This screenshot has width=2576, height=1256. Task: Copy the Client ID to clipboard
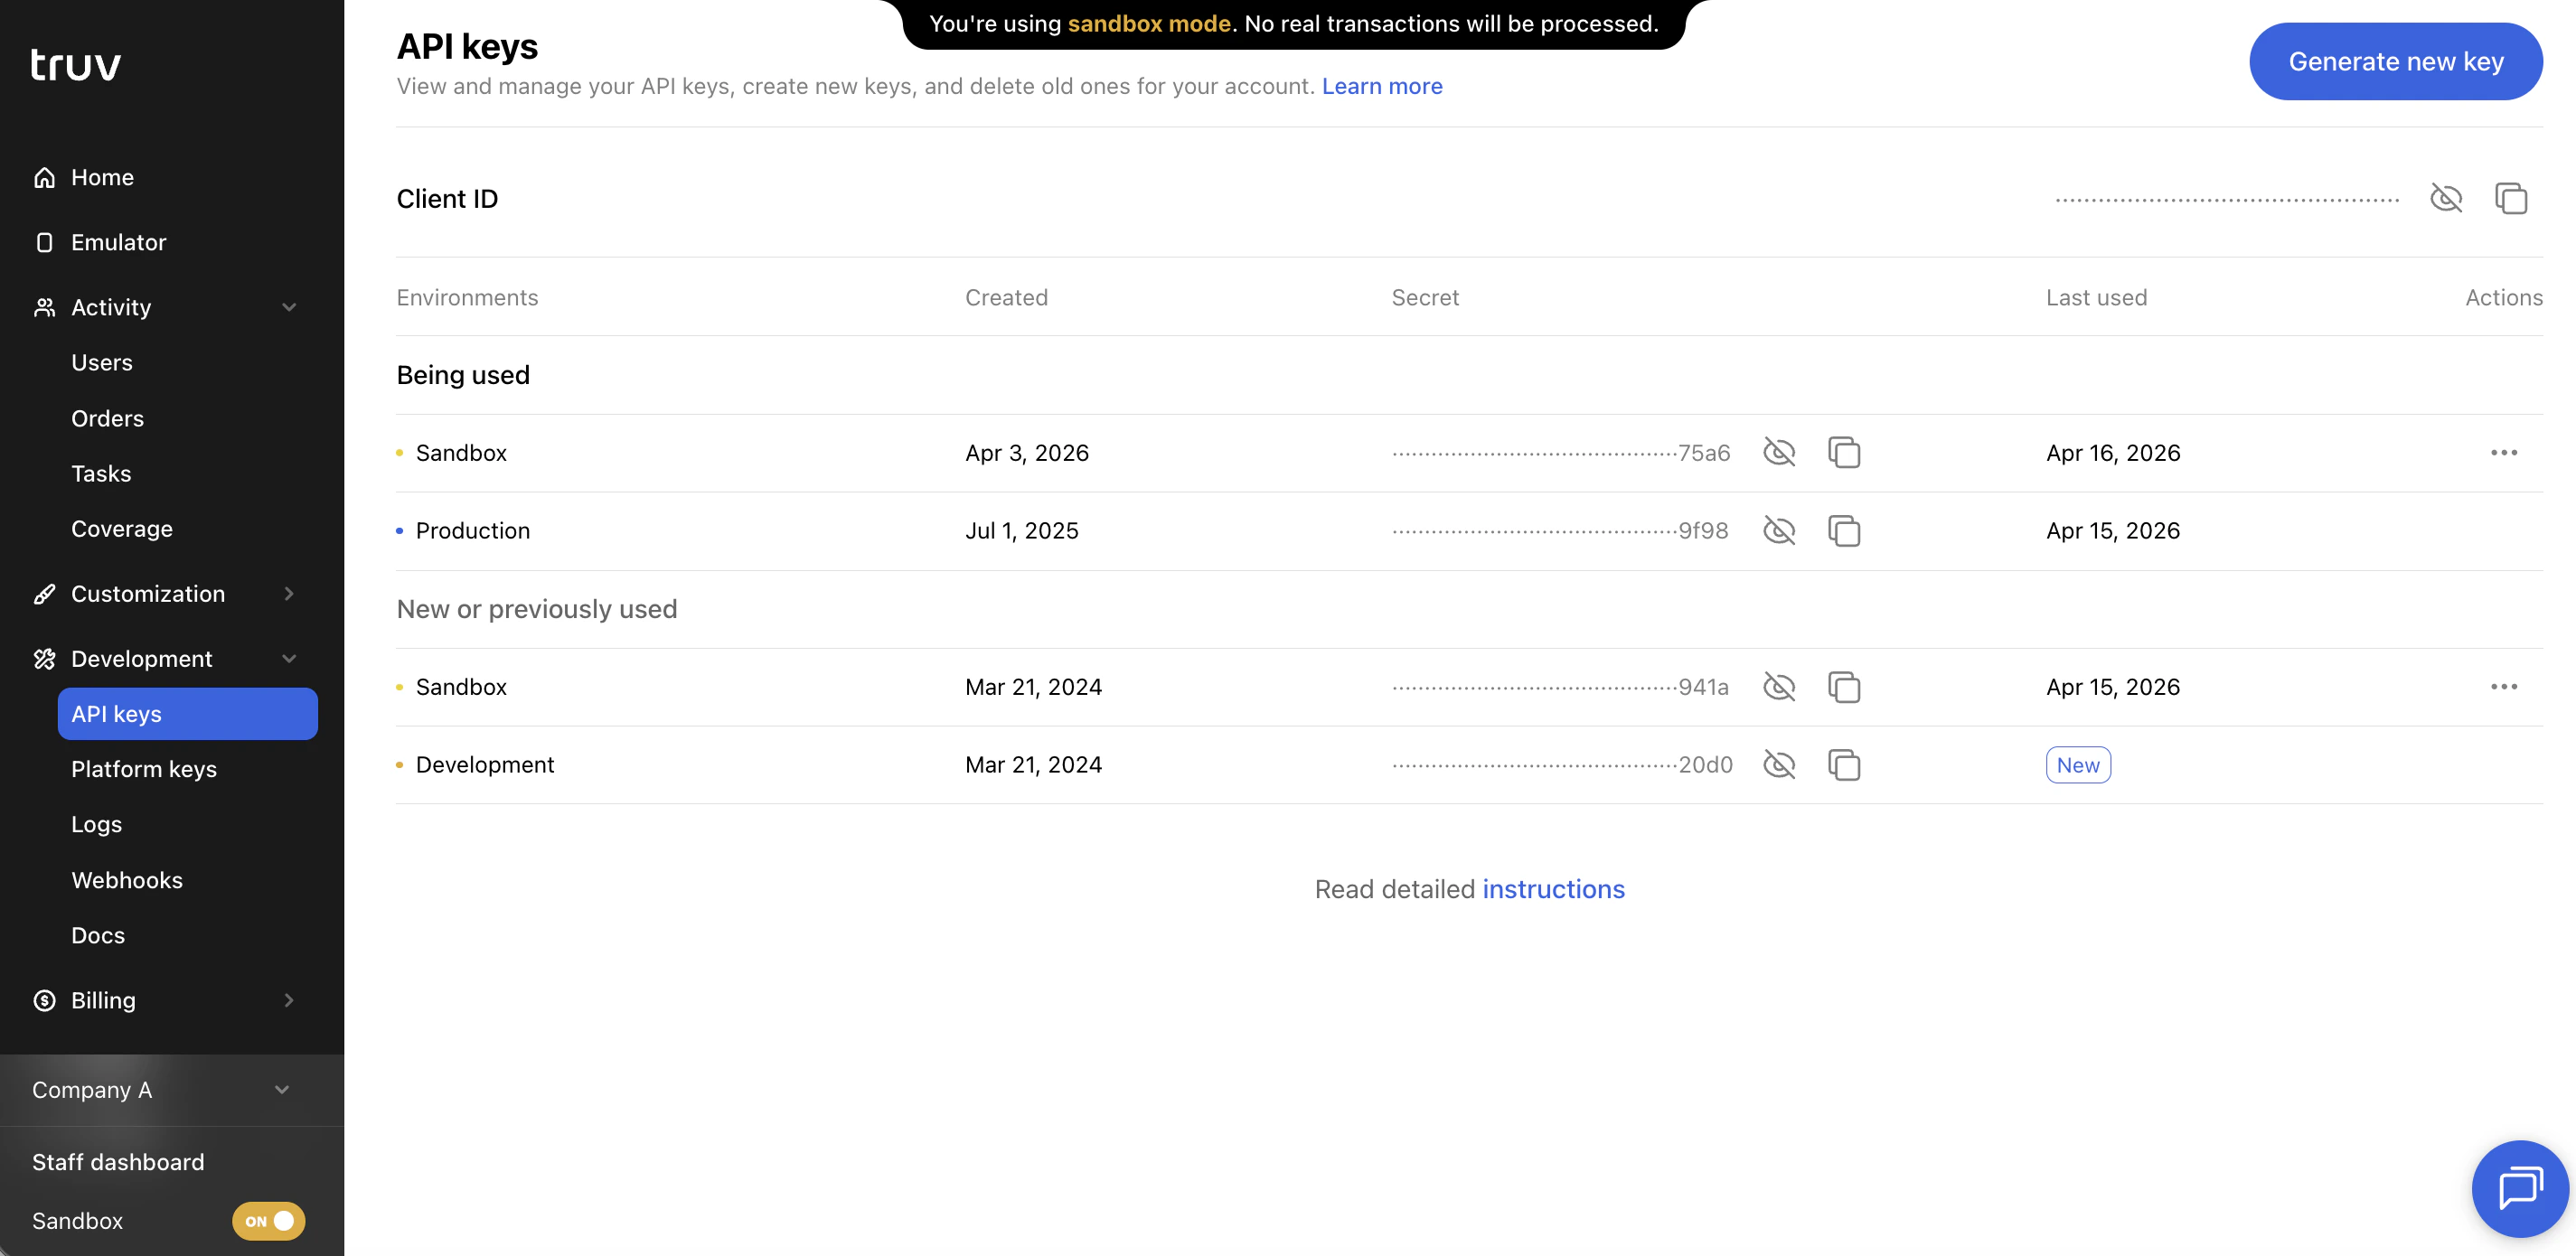(x=2512, y=198)
